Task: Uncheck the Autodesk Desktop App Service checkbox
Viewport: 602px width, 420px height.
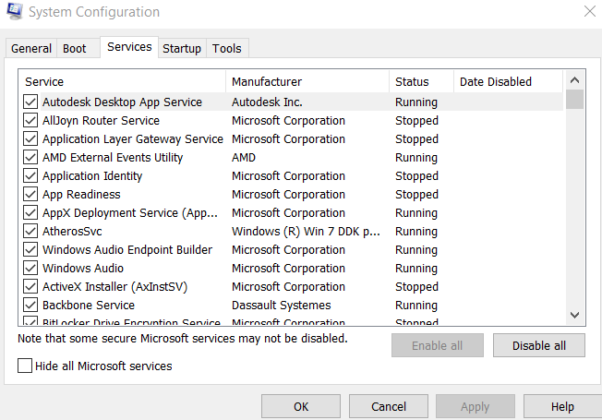Action: (x=30, y=102)
